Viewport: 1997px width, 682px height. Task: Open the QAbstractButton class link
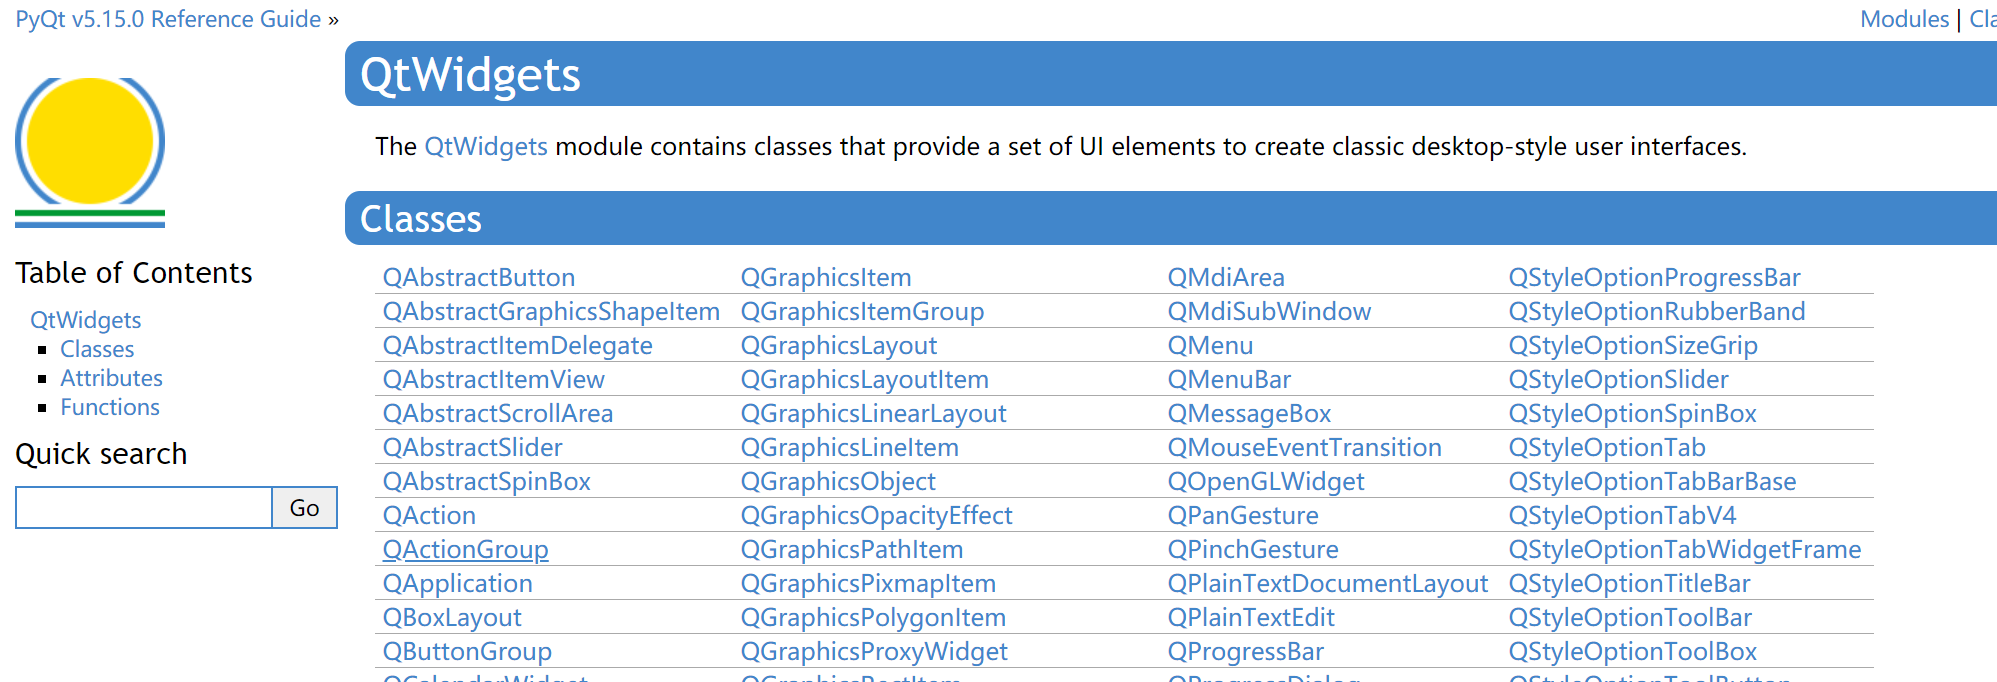point(479,277)
